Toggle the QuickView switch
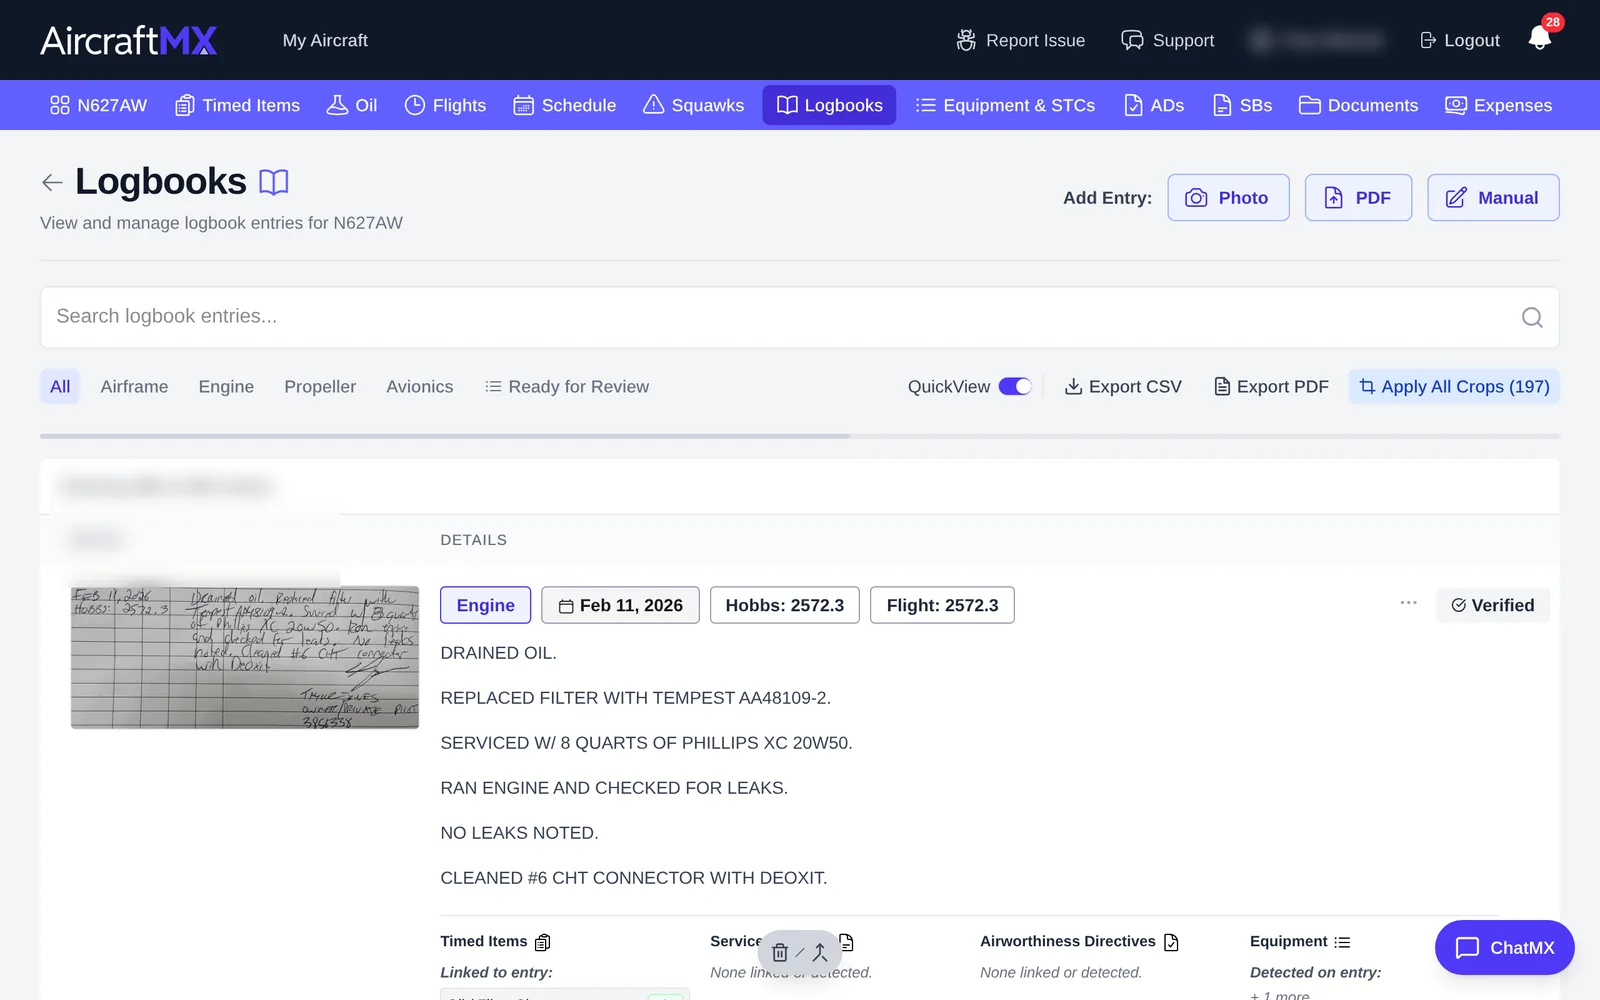 1015,387
